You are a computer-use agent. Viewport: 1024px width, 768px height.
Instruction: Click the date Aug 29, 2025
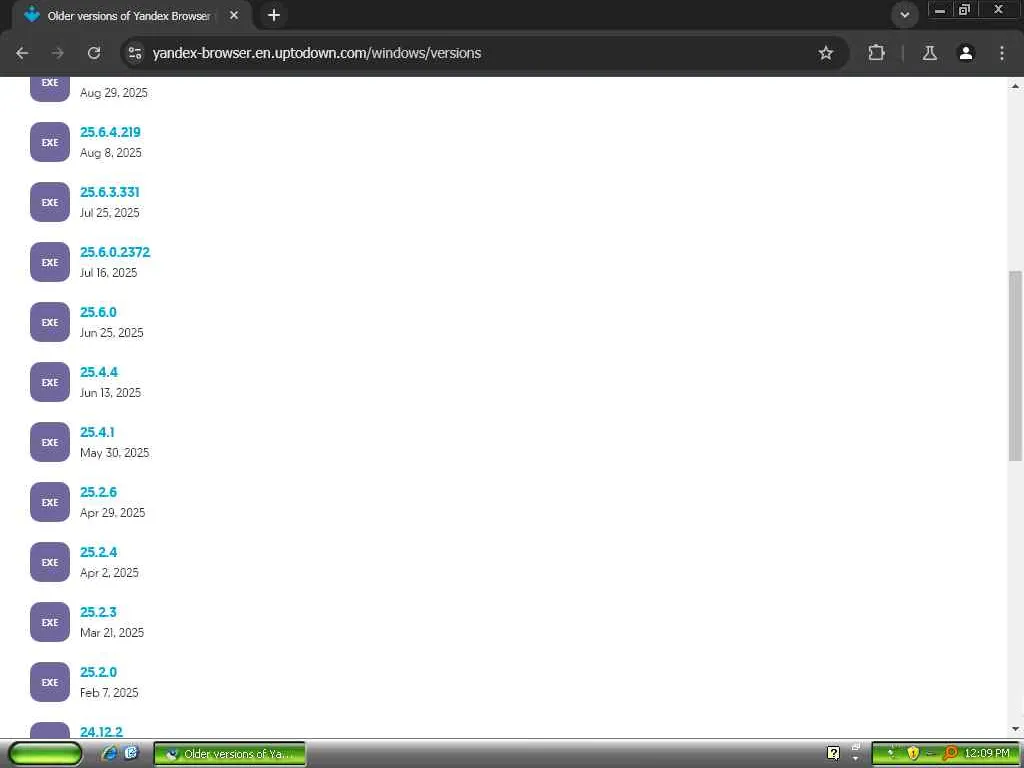pyautogui.click(x=114, y=93)
